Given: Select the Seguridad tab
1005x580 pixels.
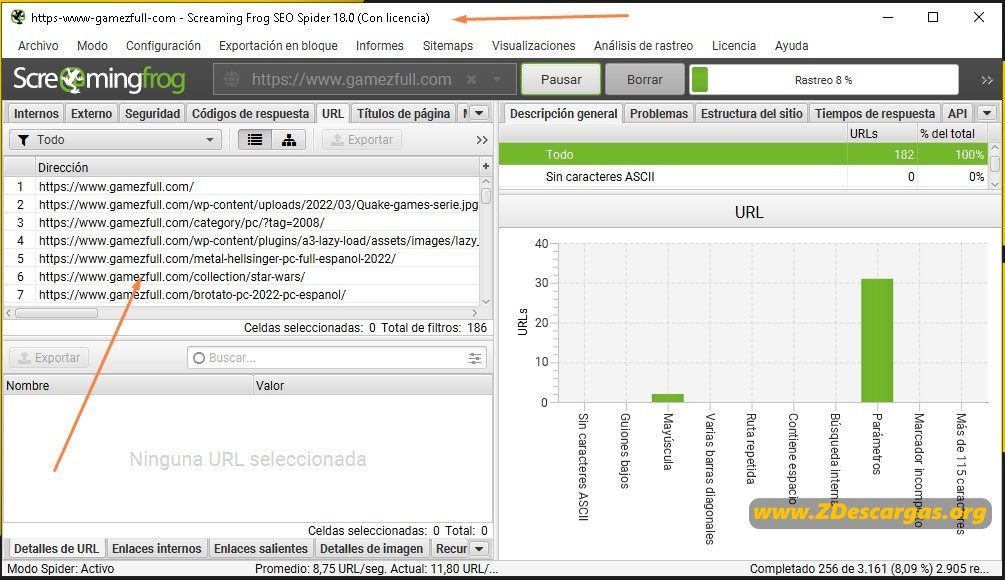Looking at the screenshot, I should coord(152,113).
